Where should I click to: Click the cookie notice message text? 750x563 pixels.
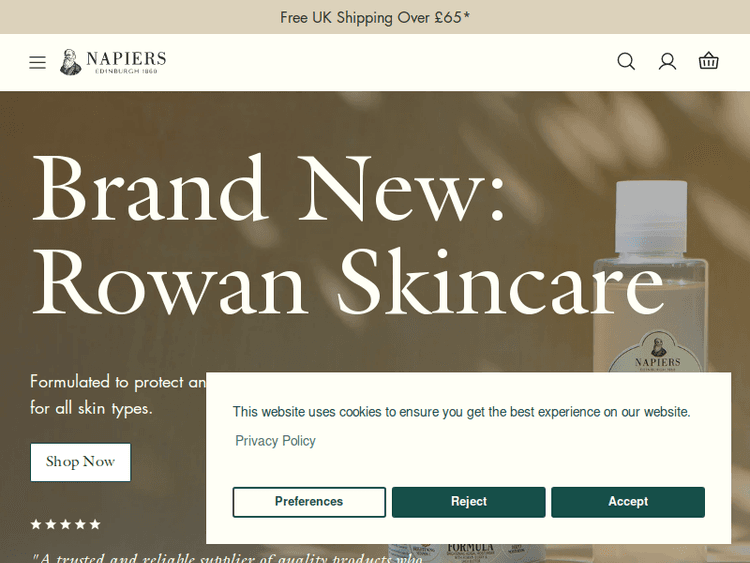point(462,412)
